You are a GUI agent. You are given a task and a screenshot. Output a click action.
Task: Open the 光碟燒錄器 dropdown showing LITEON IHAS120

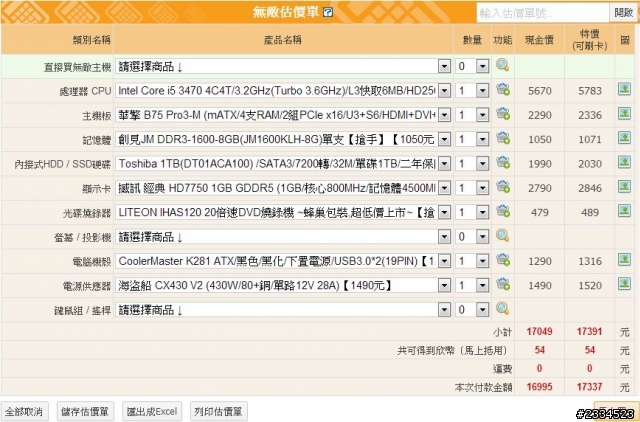283,212
